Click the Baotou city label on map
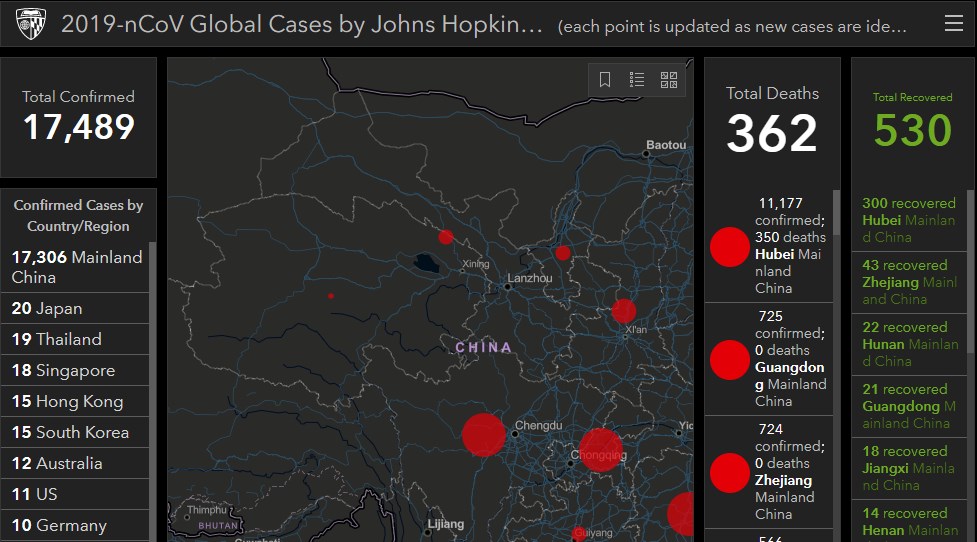Screen dimensions: 977x542 666,145
